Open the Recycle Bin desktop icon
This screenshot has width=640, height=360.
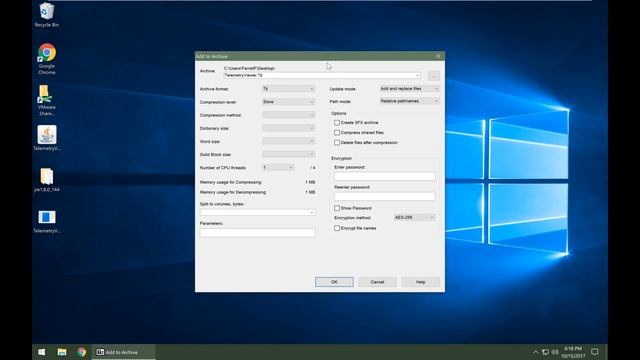tap(47, 15)
